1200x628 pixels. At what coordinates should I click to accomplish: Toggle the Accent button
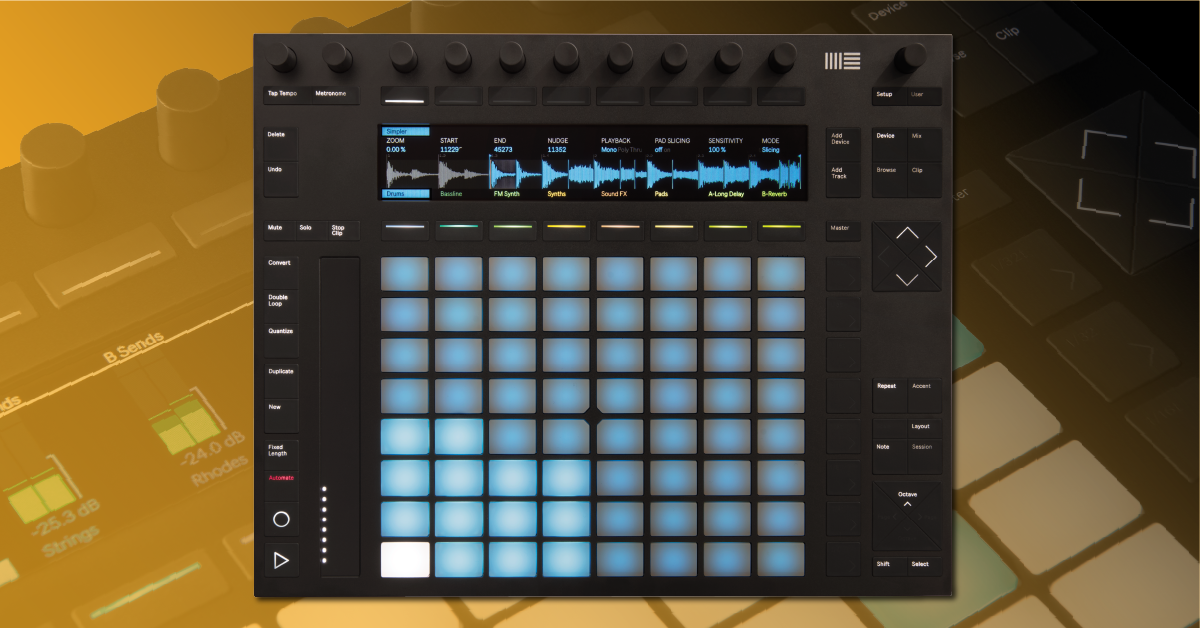coord(923,395)
